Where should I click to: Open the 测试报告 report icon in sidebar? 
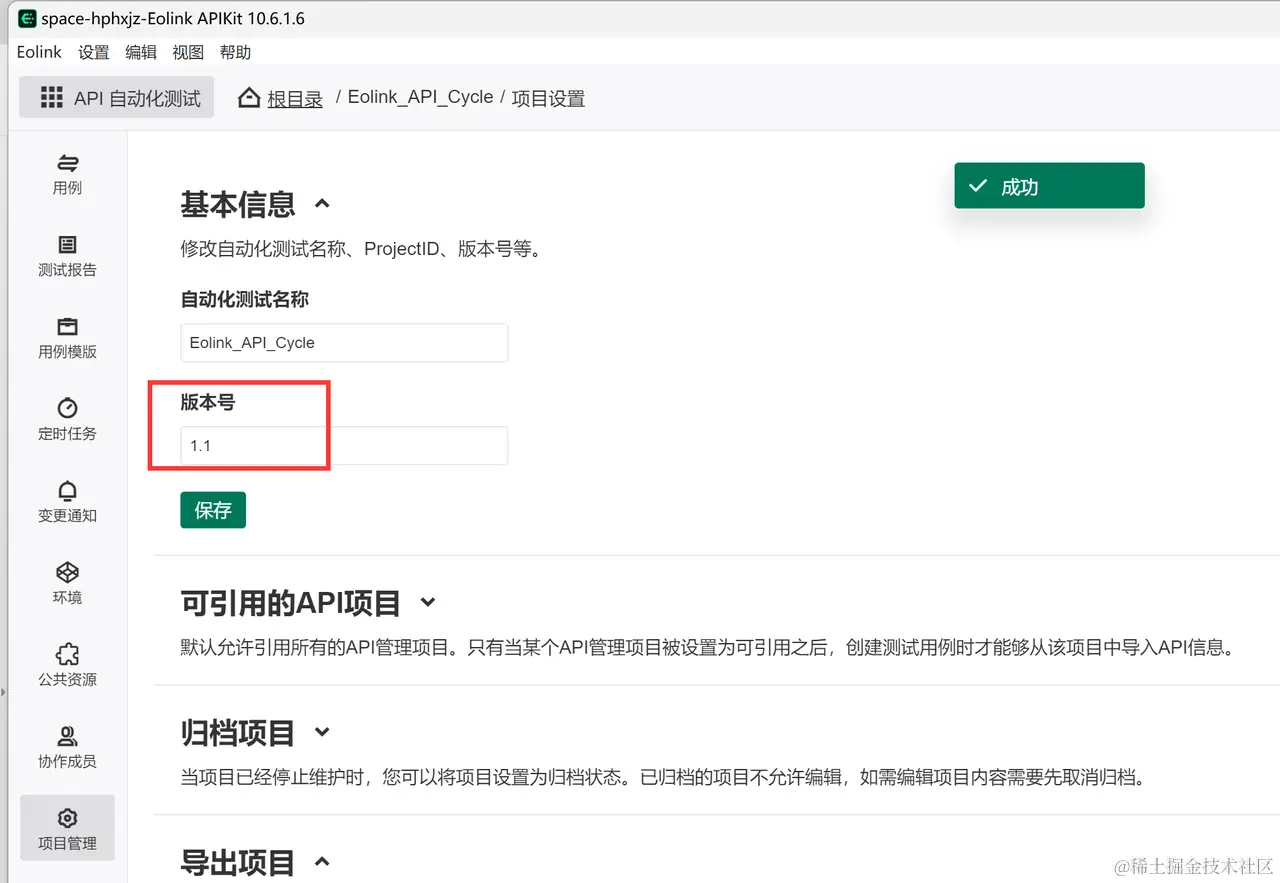click(67, 245)
